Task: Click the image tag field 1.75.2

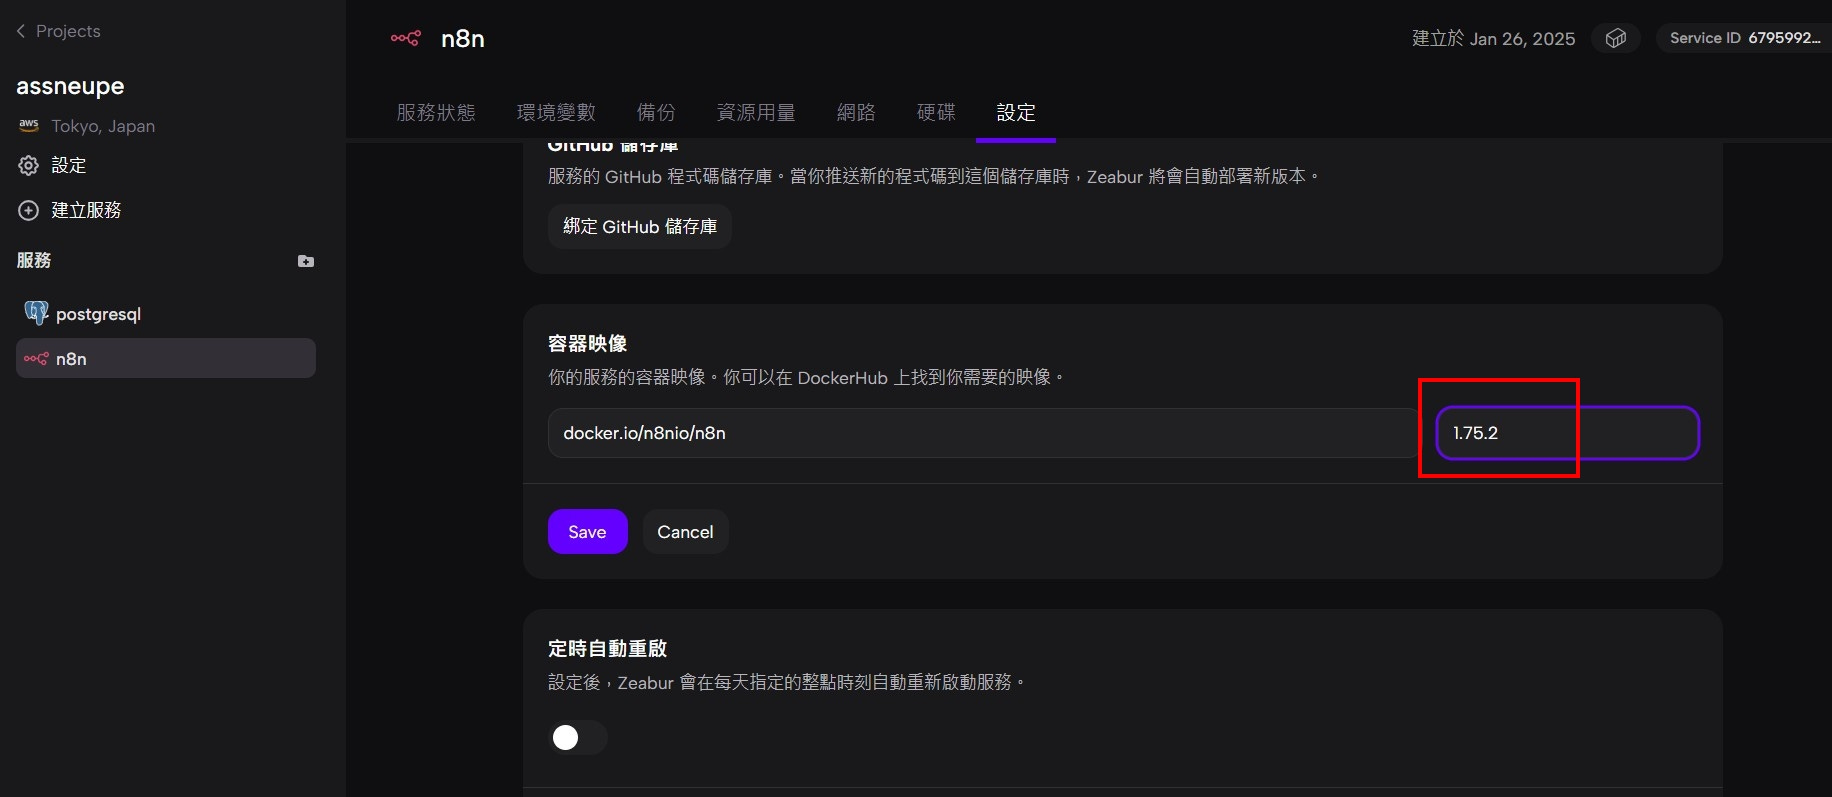Action: point(1568,433)
